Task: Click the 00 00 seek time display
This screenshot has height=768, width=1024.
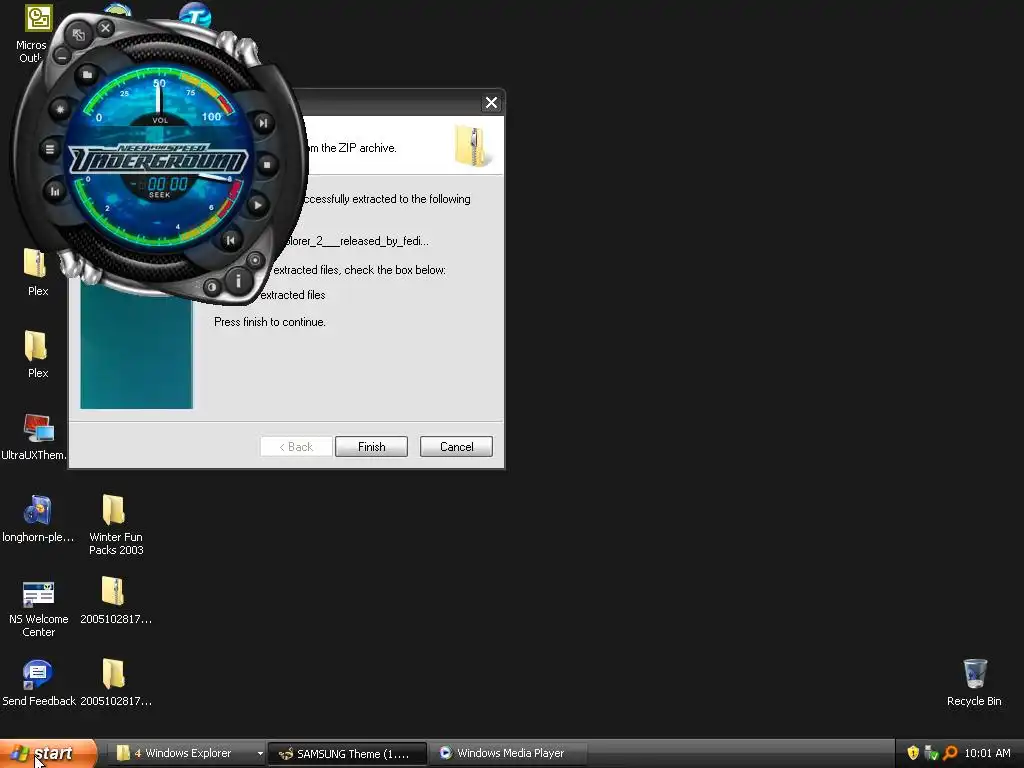Action: [x=167, y=184]
